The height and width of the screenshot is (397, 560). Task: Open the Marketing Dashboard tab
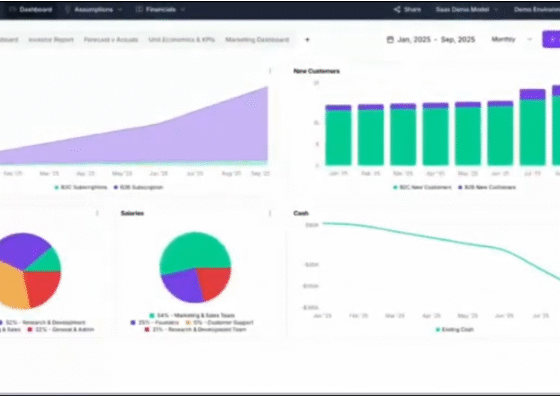257,40
